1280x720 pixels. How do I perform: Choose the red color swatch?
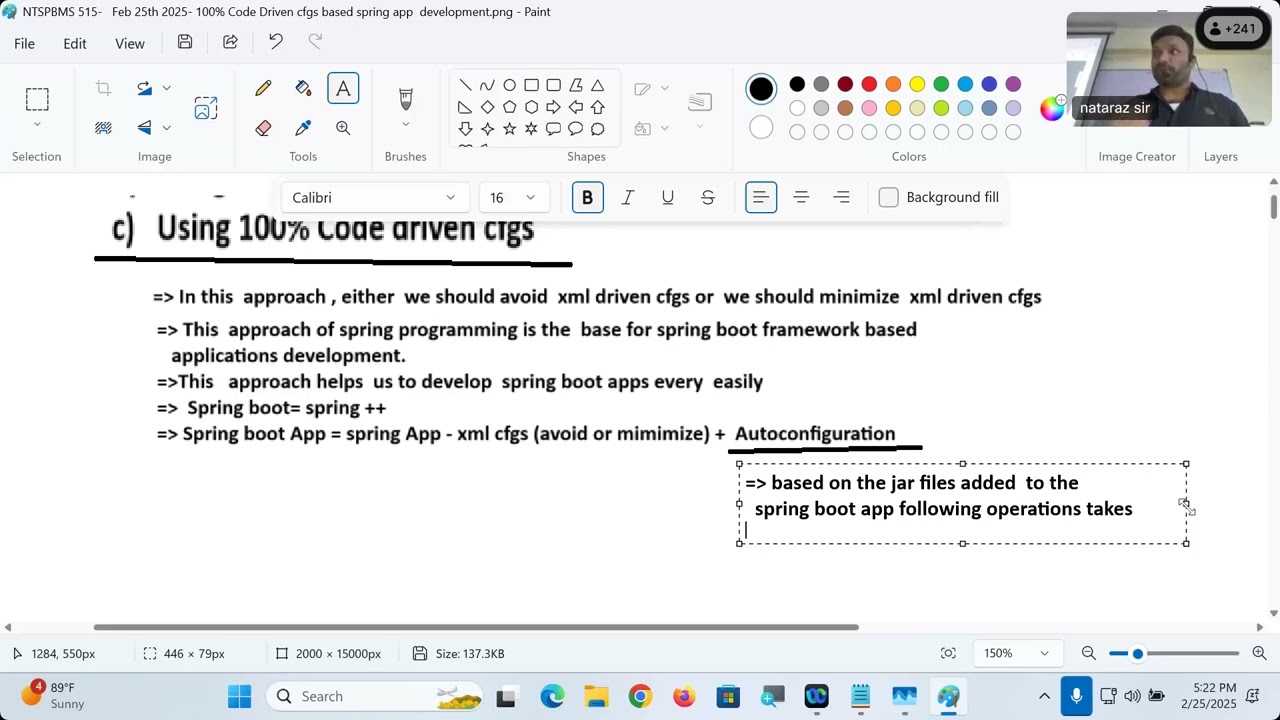(869, 84)
